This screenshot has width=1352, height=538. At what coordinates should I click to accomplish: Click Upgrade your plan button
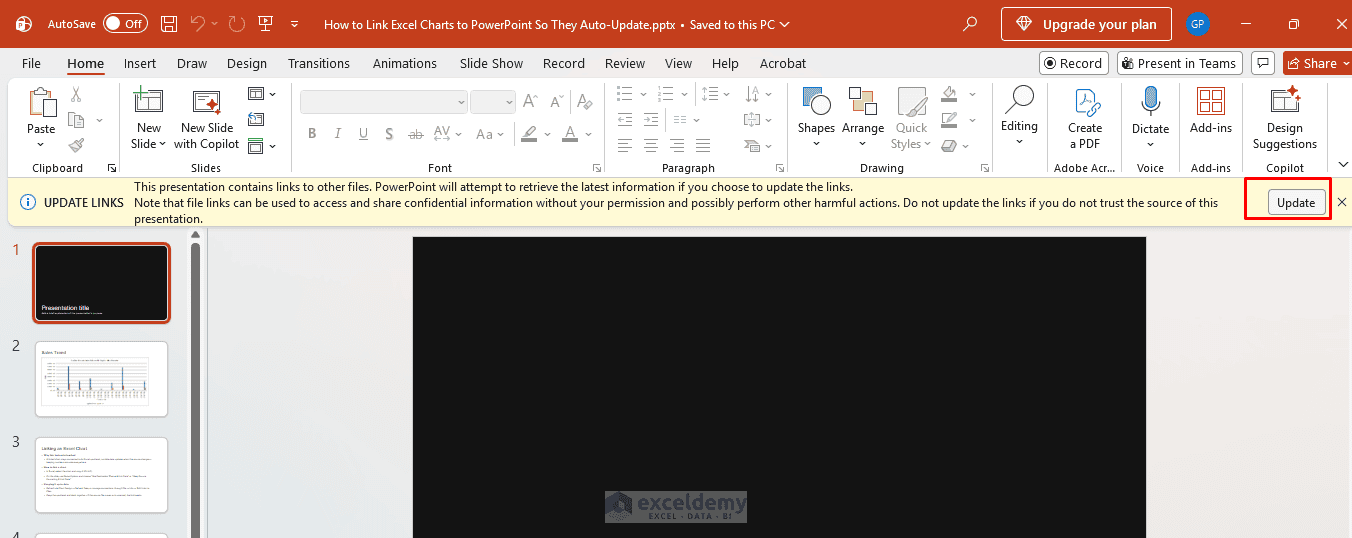pos(1086,24)
